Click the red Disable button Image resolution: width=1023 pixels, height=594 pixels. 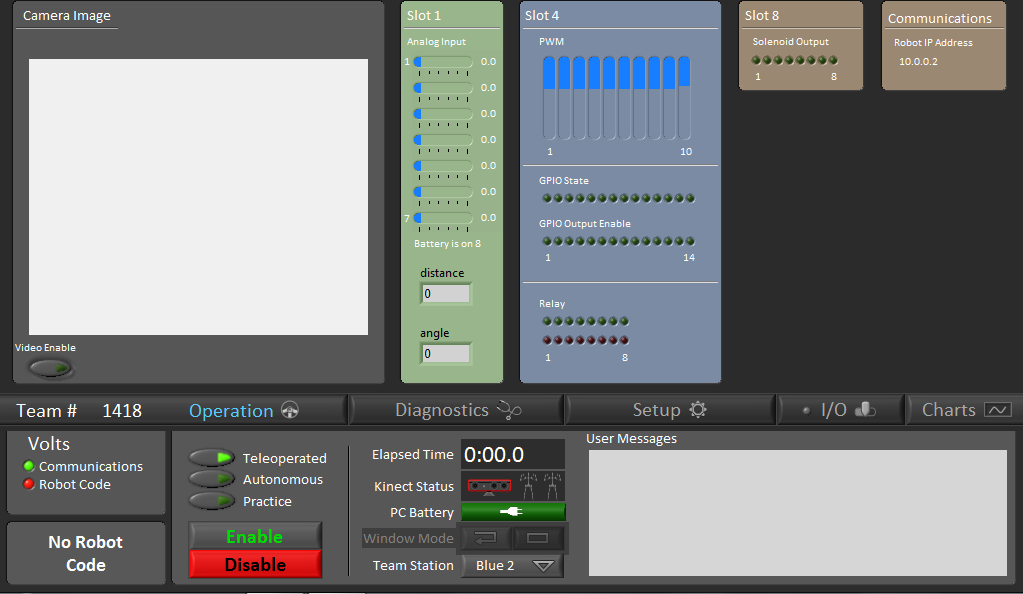(x=255, y=564)
